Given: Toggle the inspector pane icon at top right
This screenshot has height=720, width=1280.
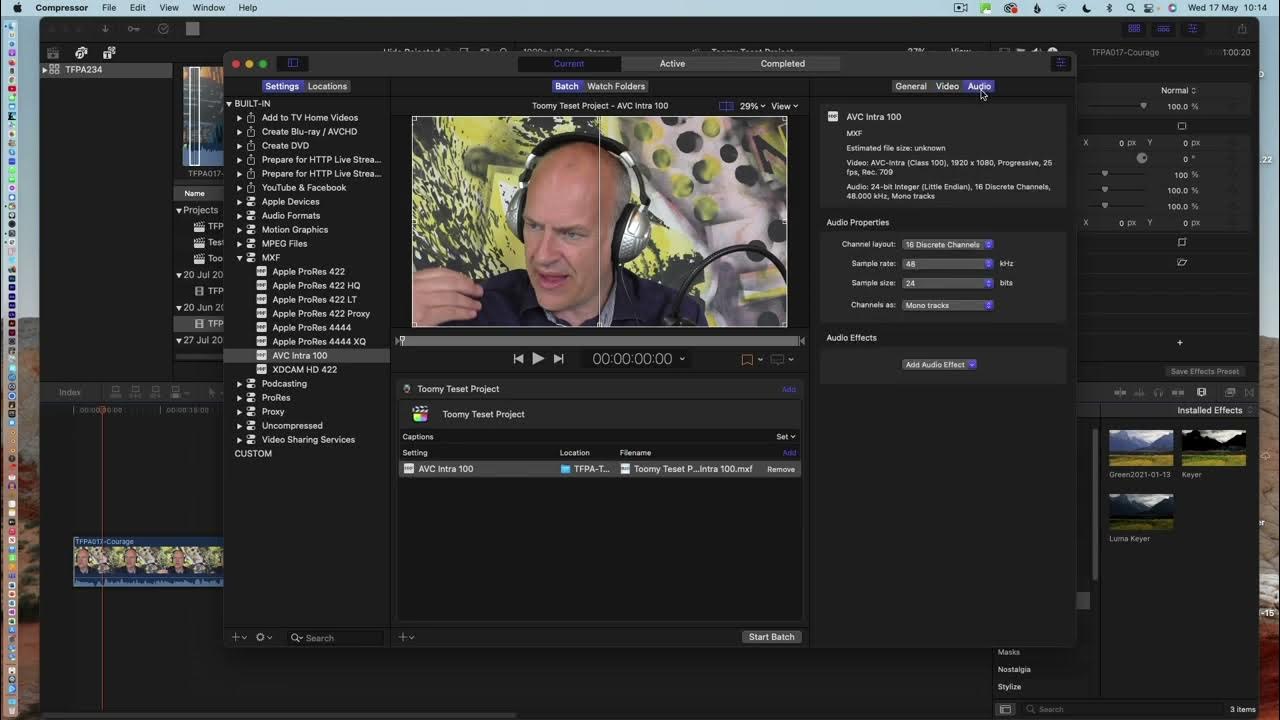Looking at the screenshot, I should click(x=1061, y=63).
